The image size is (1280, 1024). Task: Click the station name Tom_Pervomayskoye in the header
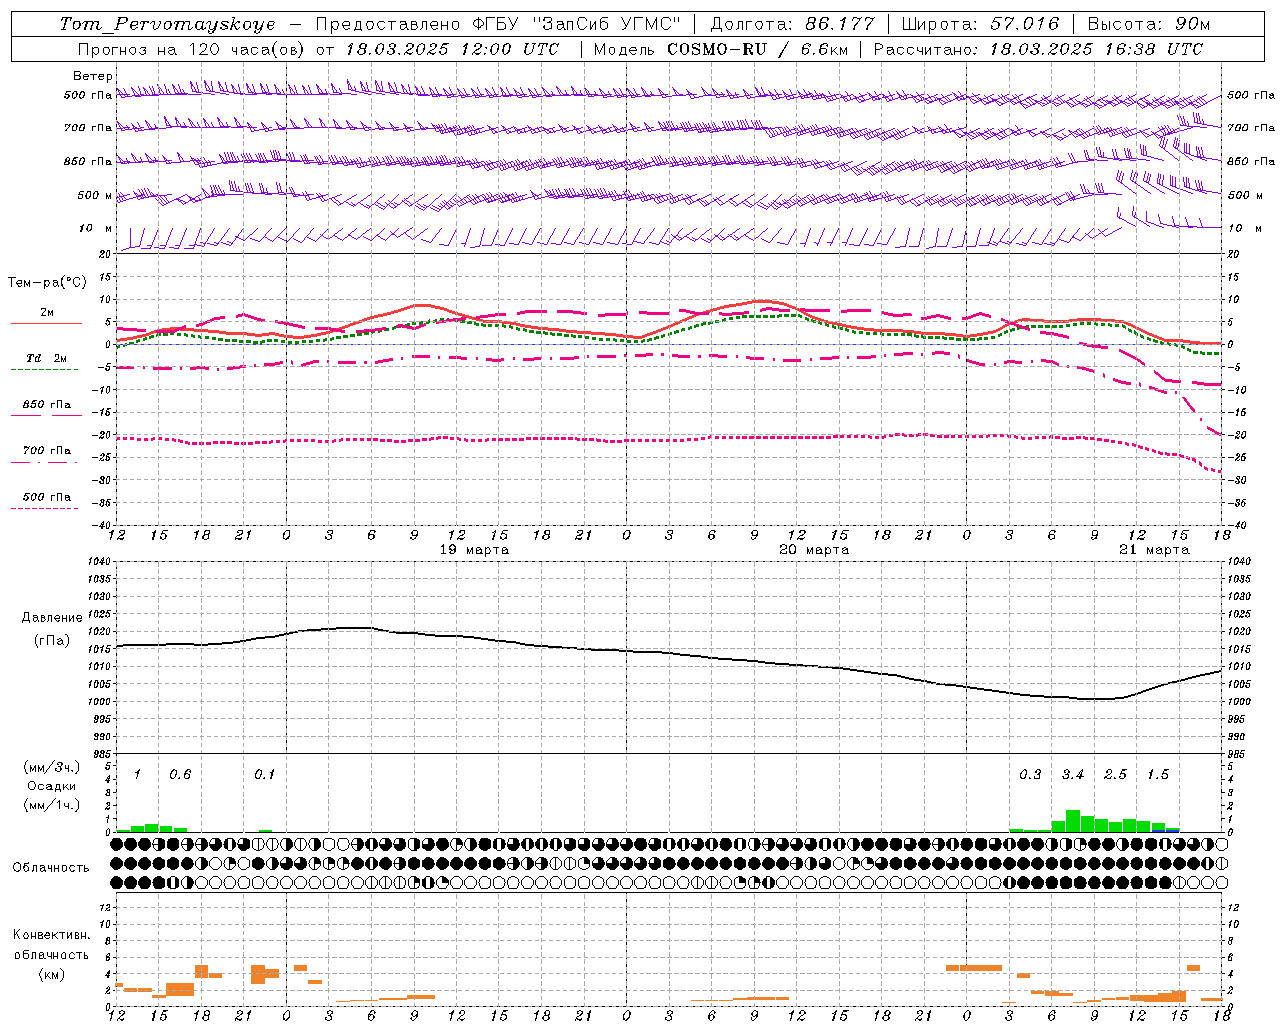click(x=167, y=24)
